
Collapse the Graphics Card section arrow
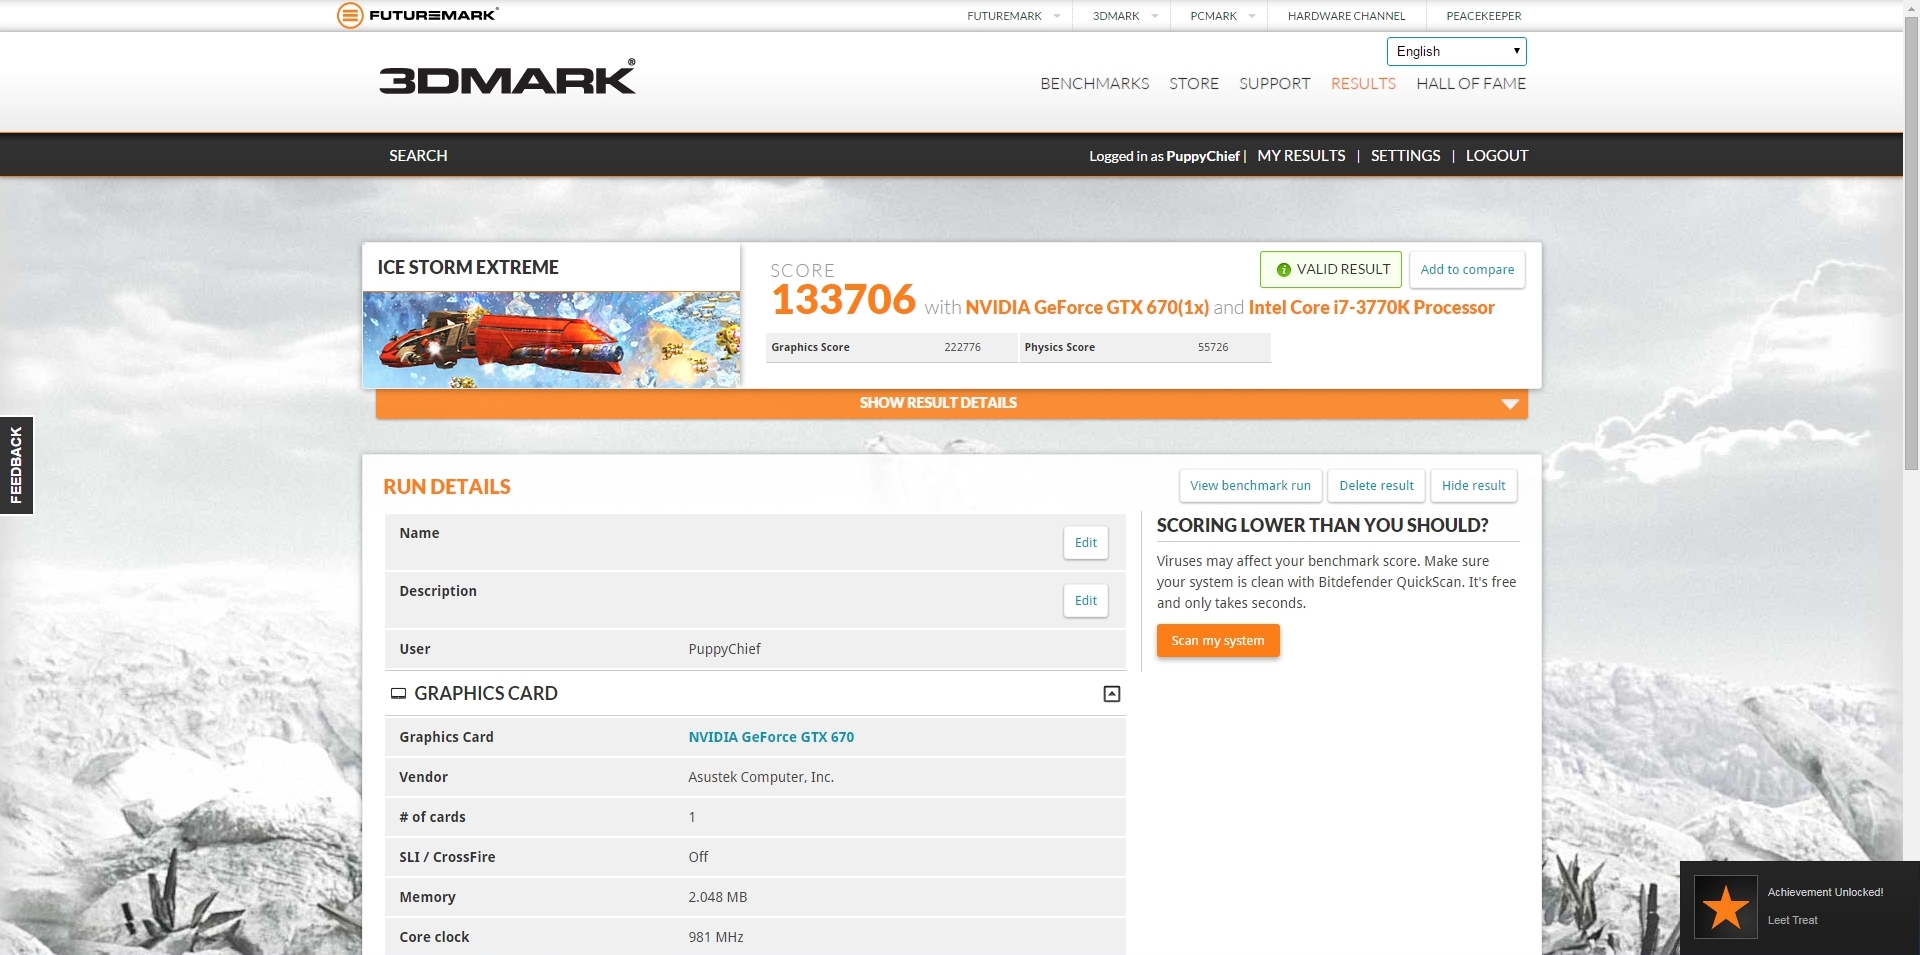[x=1110, y=692]
